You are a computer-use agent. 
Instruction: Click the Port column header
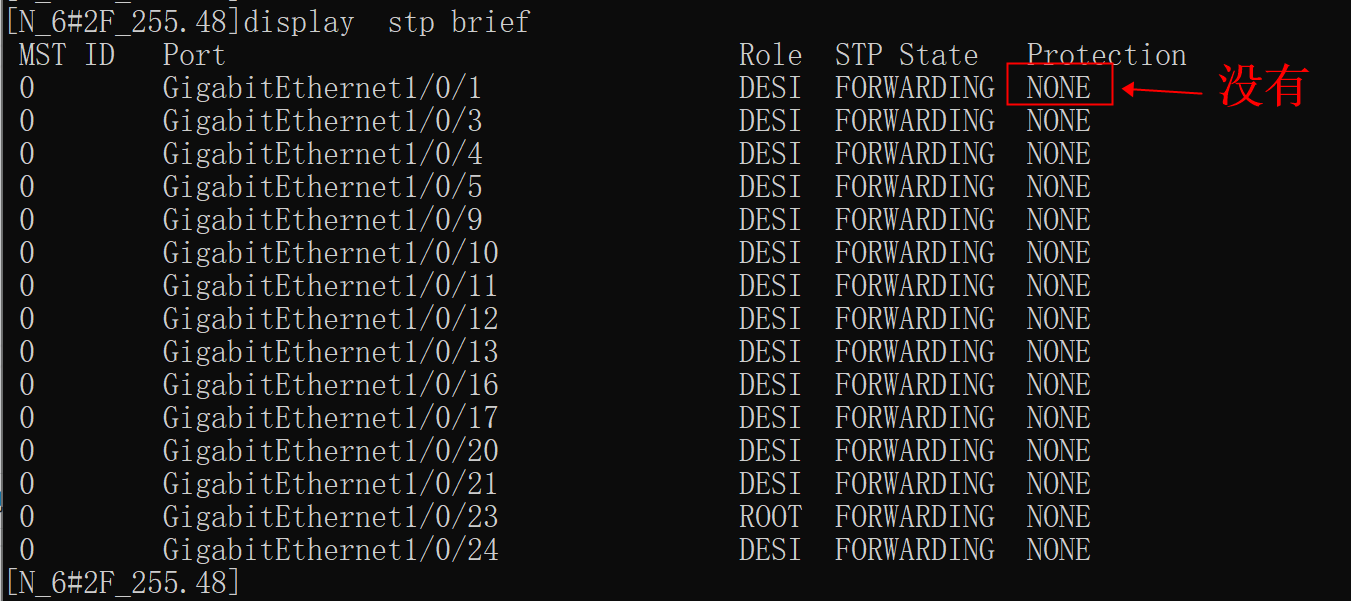click(194, 55)
